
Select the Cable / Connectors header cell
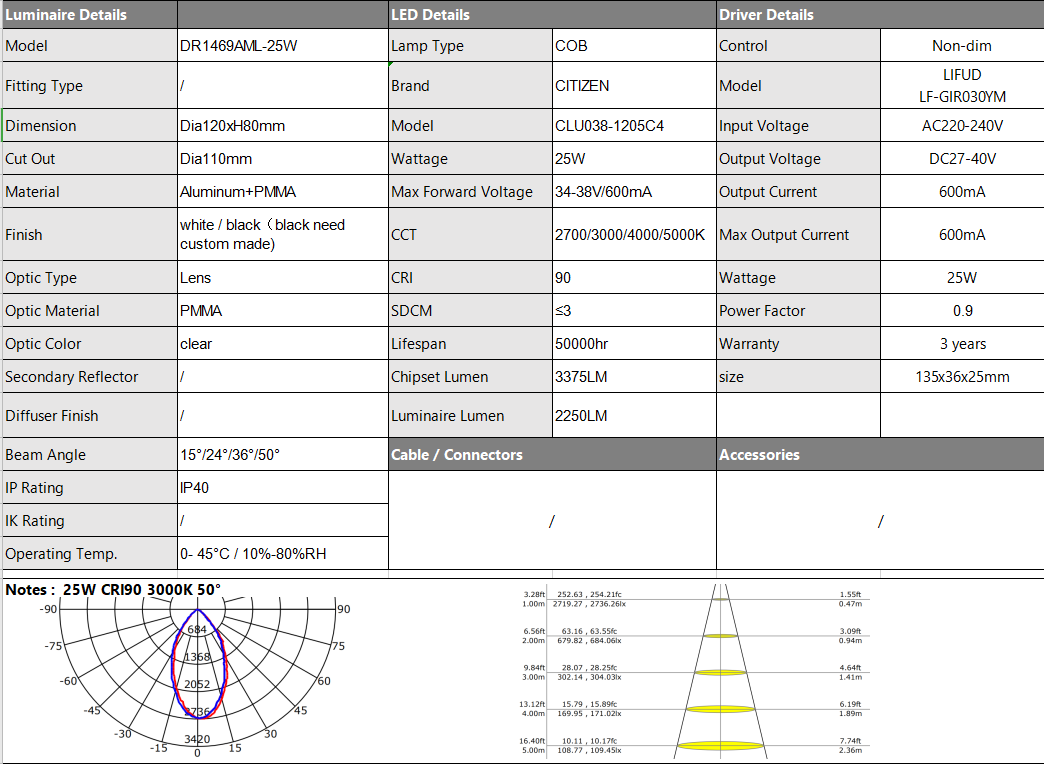point(552,454)
